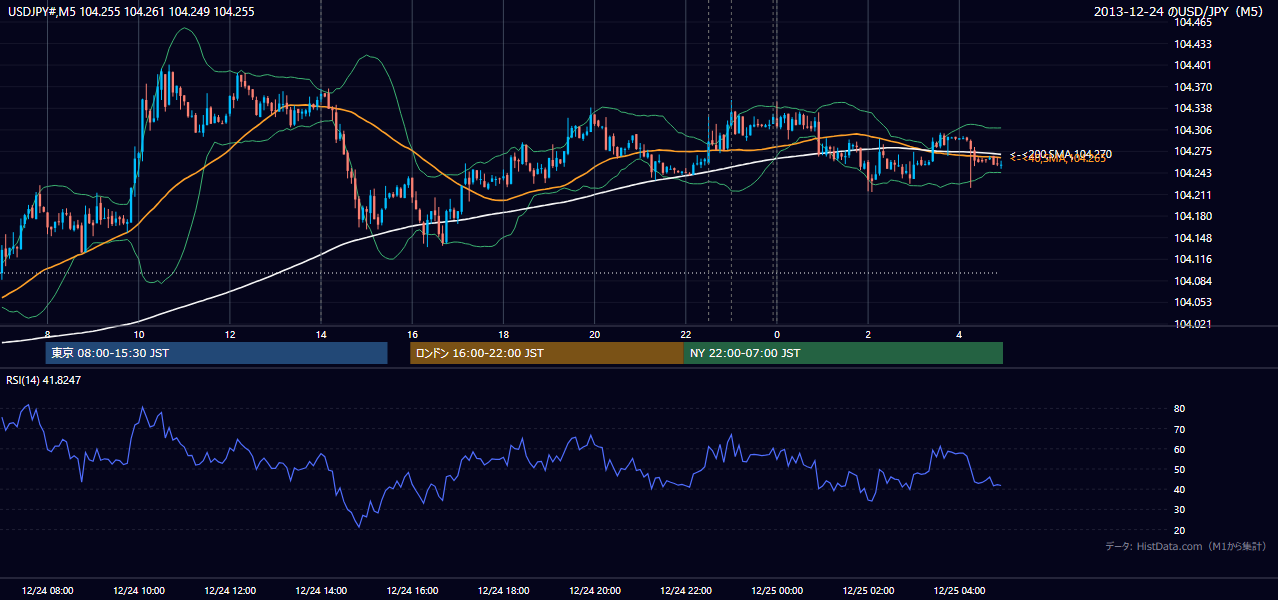
Task: Click the 12/24 14:00 date axis label
Action: 321,590
